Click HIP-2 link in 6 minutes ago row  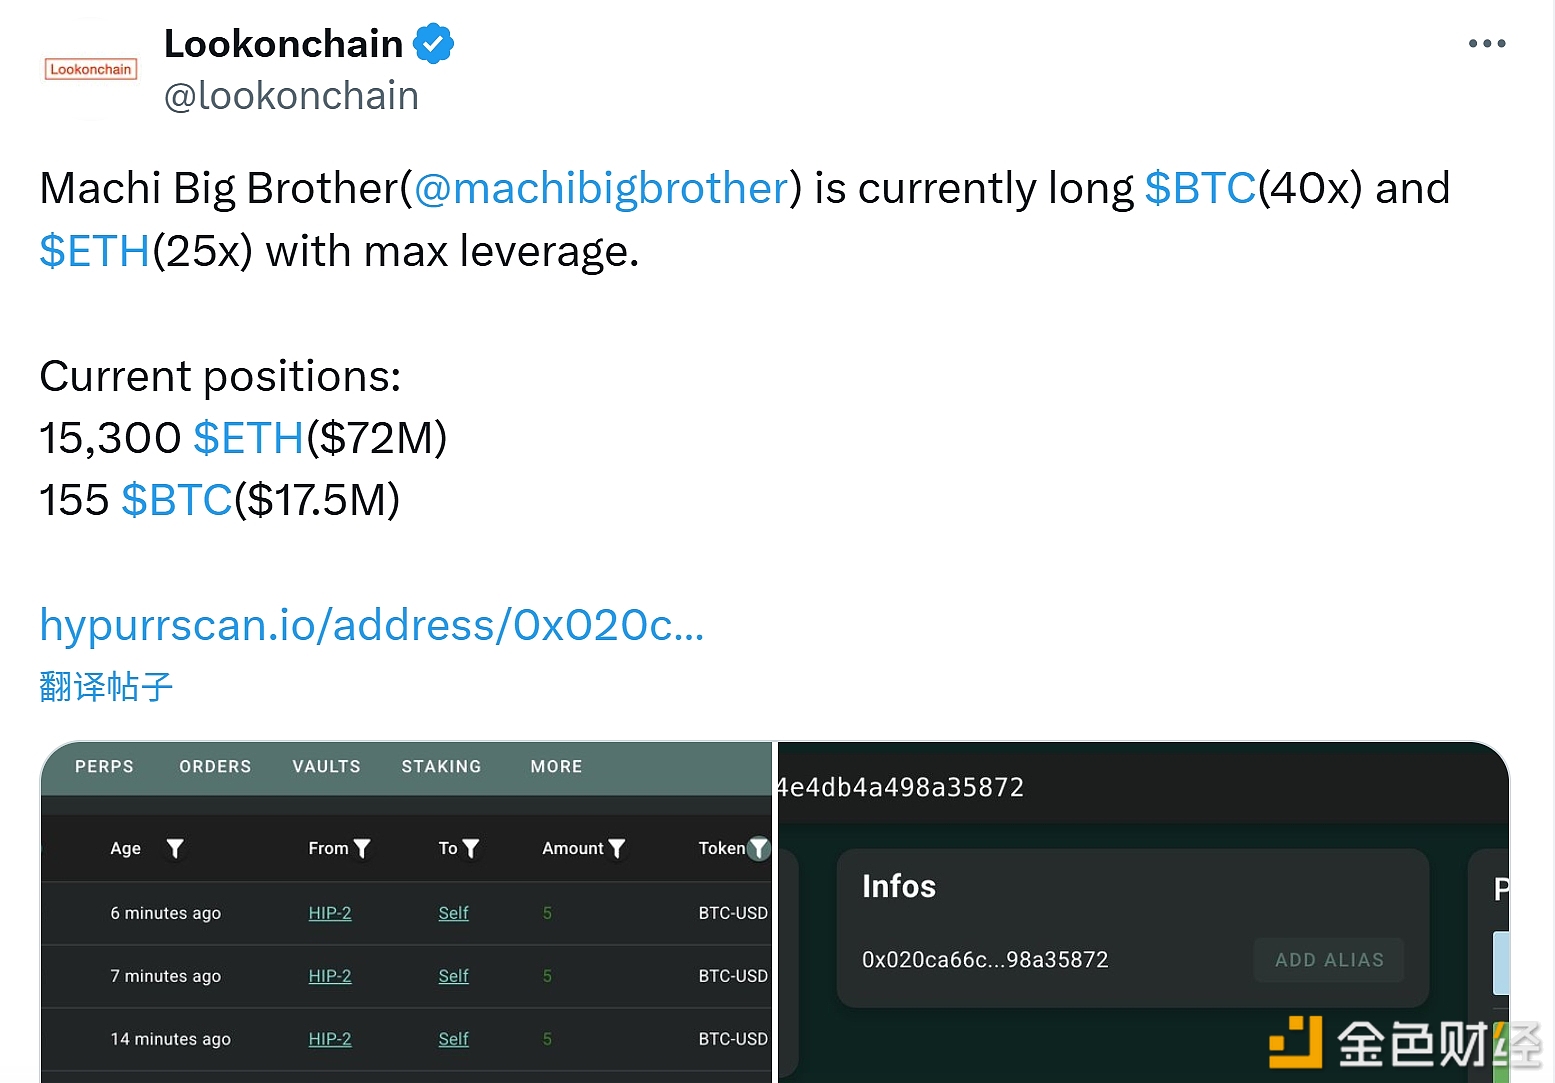pos(329,913)
